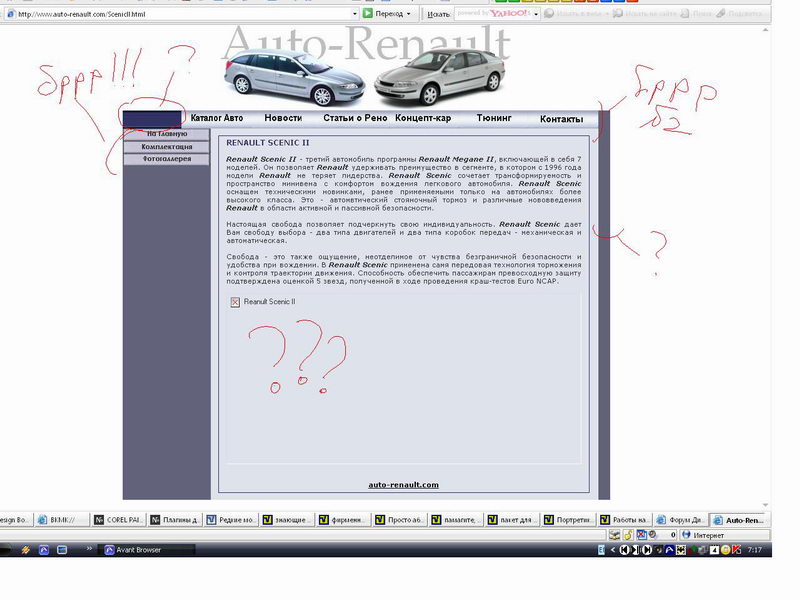The image size is (800, 600).
Task: Expand hidden system tray icons arrow
Action: (x=613, y=549)
